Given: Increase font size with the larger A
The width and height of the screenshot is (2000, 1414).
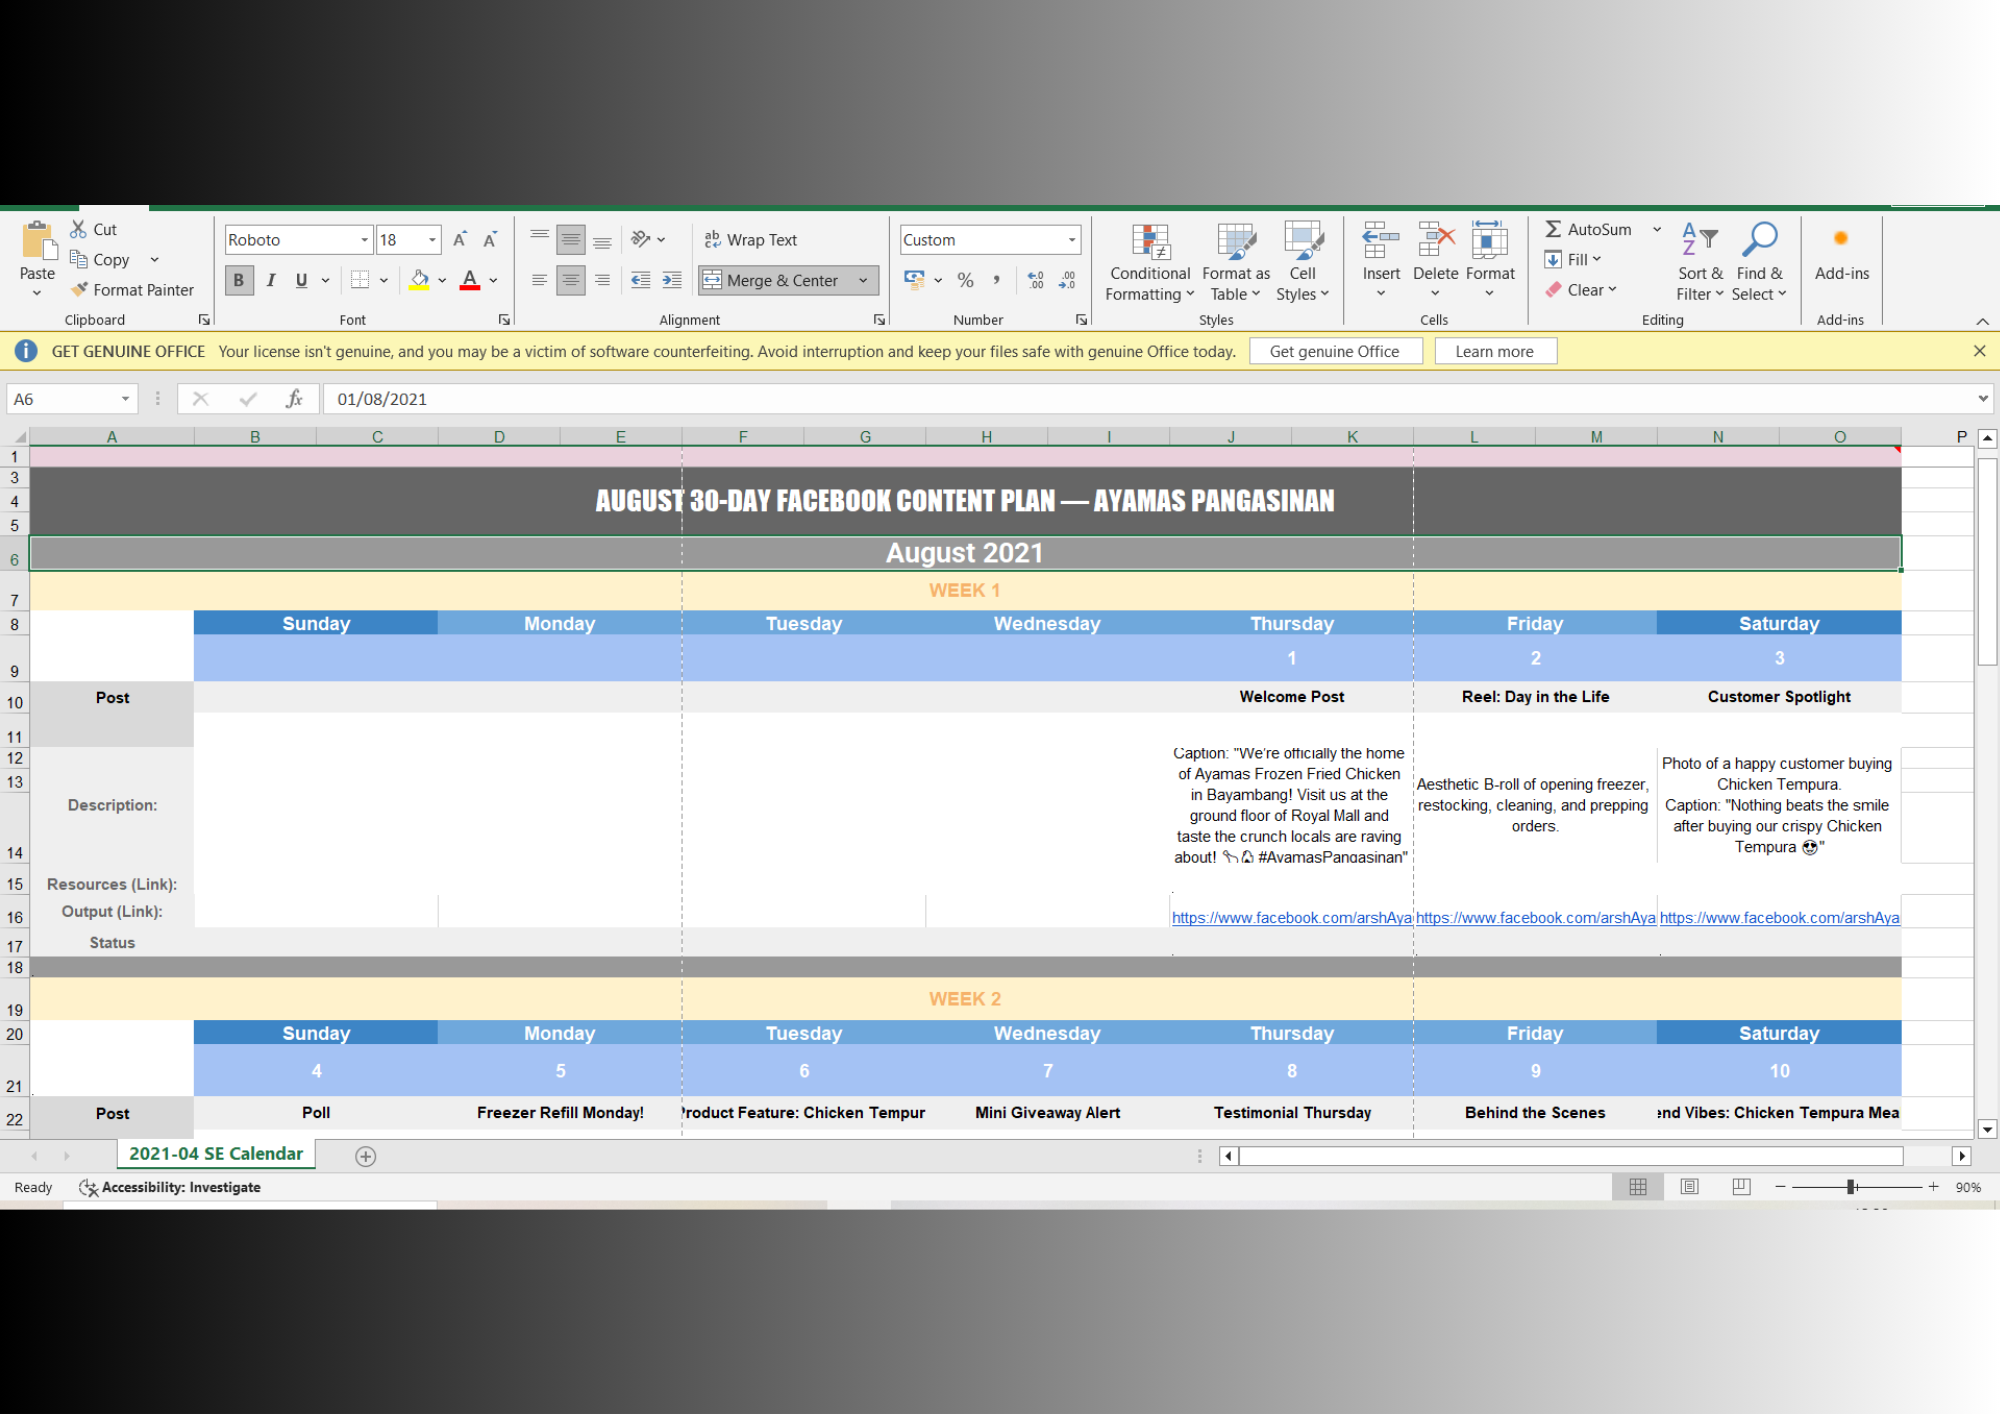Looking at the screenshot, I should pyautogui.click(x=460, y=240).
